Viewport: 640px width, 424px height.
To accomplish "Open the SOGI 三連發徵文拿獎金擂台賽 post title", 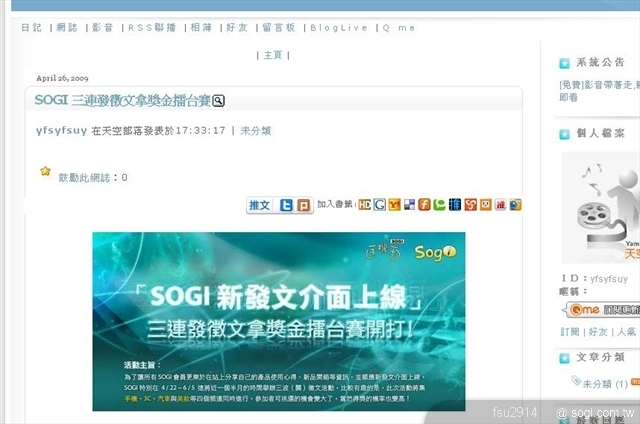I will click(x=122, y=100).
